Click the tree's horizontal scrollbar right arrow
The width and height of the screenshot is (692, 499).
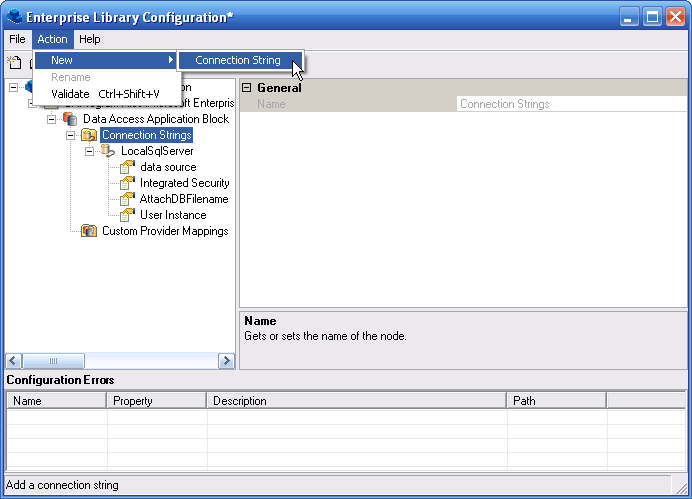(227, 361)
